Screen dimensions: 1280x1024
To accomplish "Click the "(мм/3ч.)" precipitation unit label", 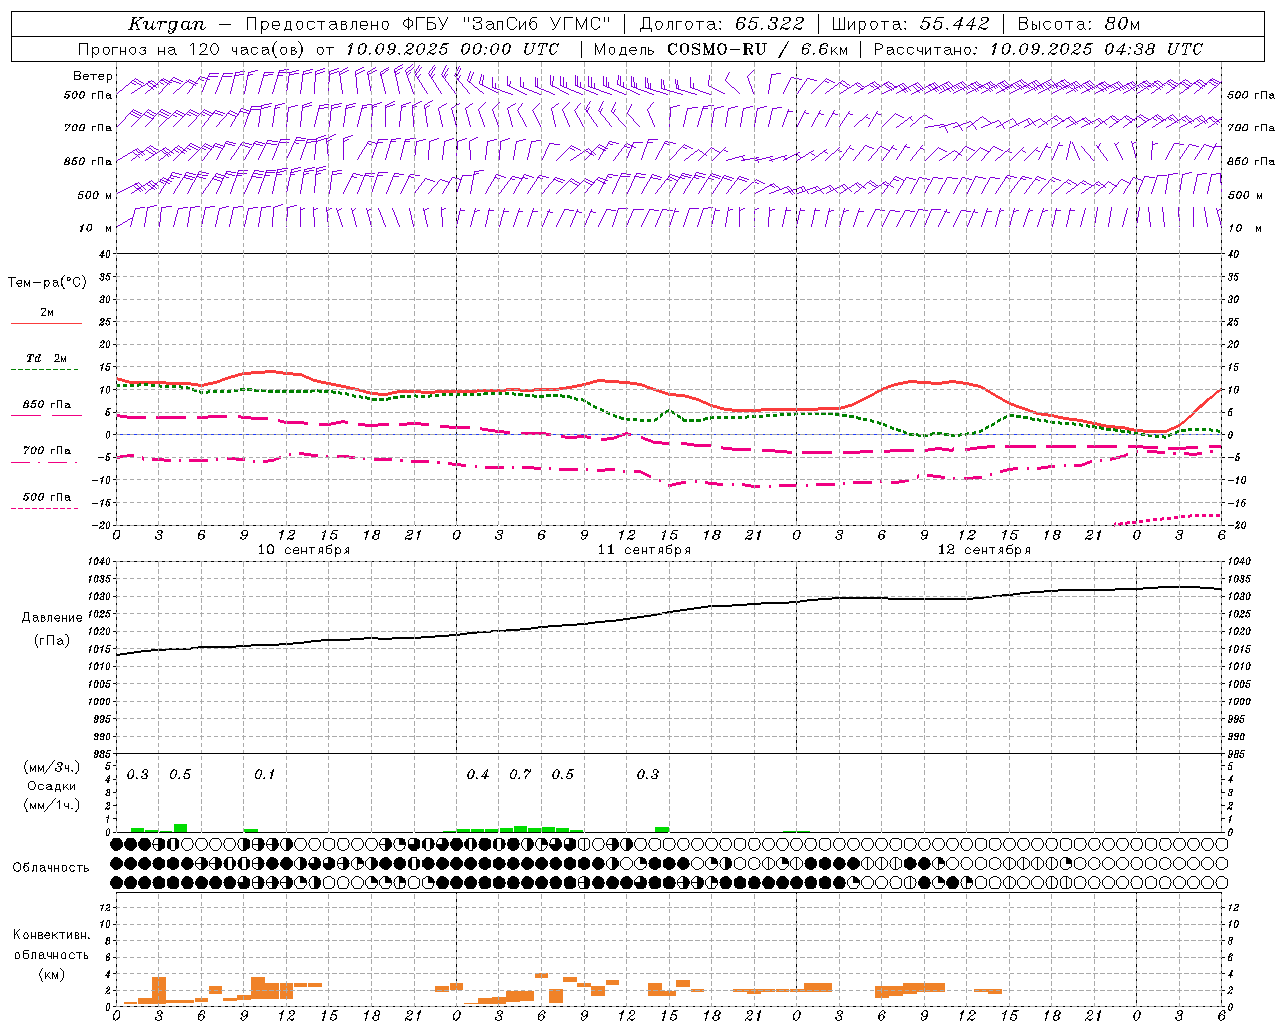I will pos(51,768).
